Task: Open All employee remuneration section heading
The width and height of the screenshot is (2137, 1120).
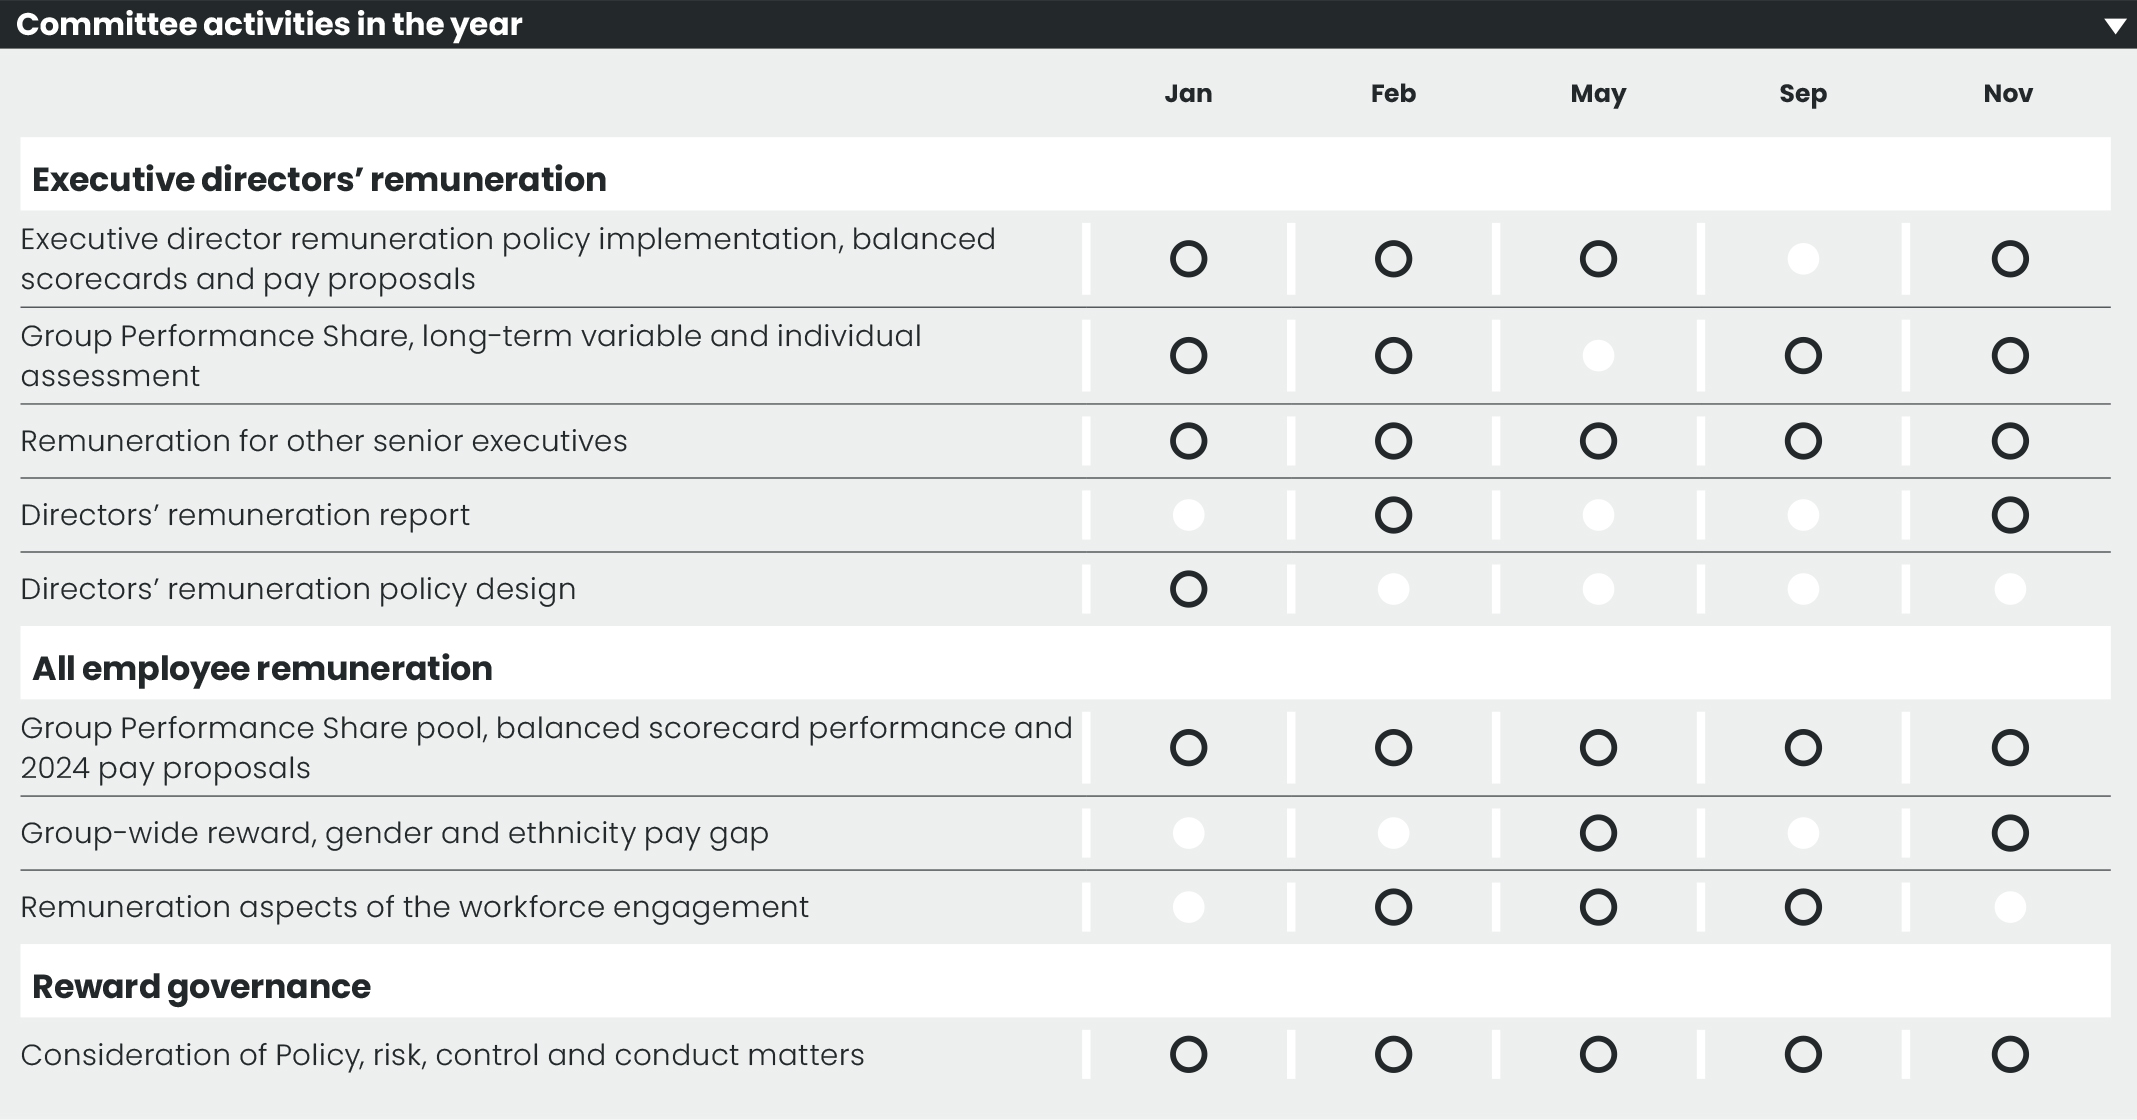Action: pyautogui.click(x=262, y=669)
